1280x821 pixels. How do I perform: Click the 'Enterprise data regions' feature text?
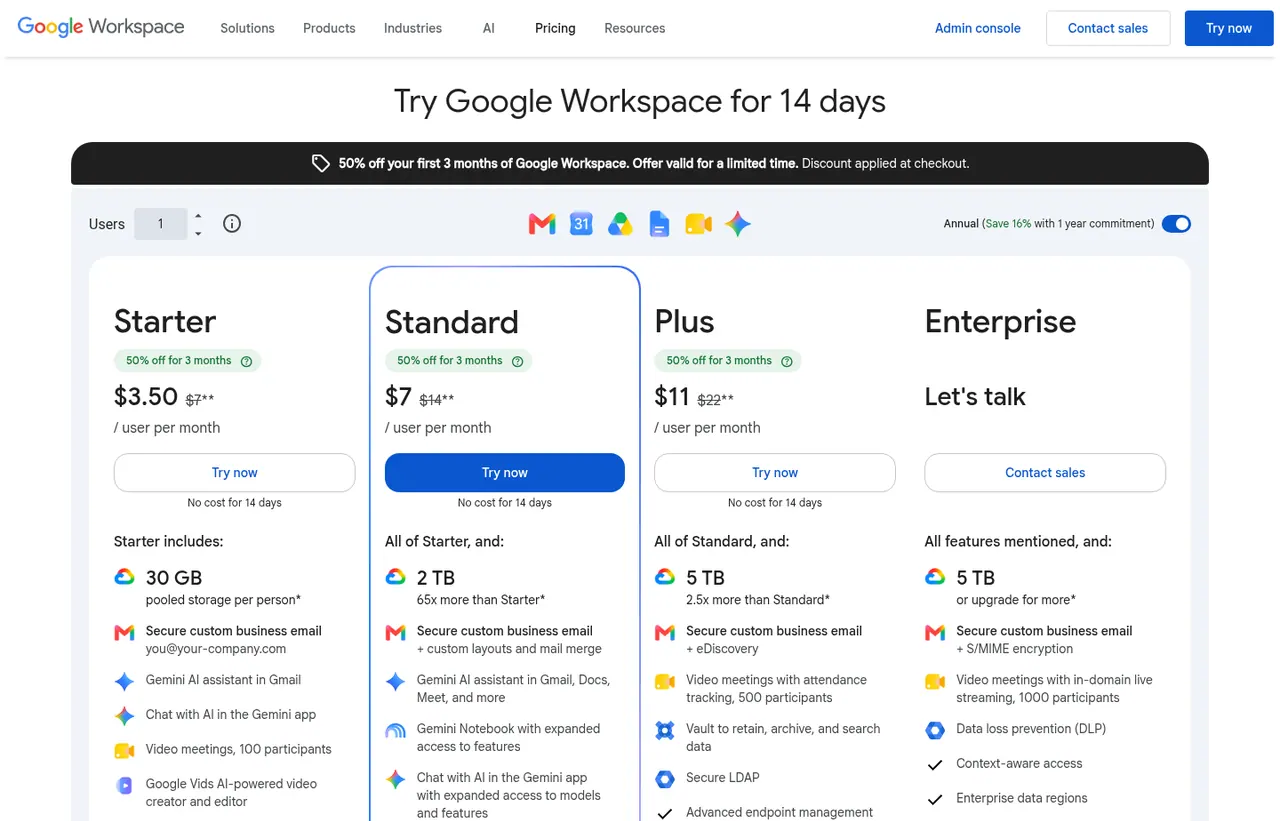tap(1022, 799)
